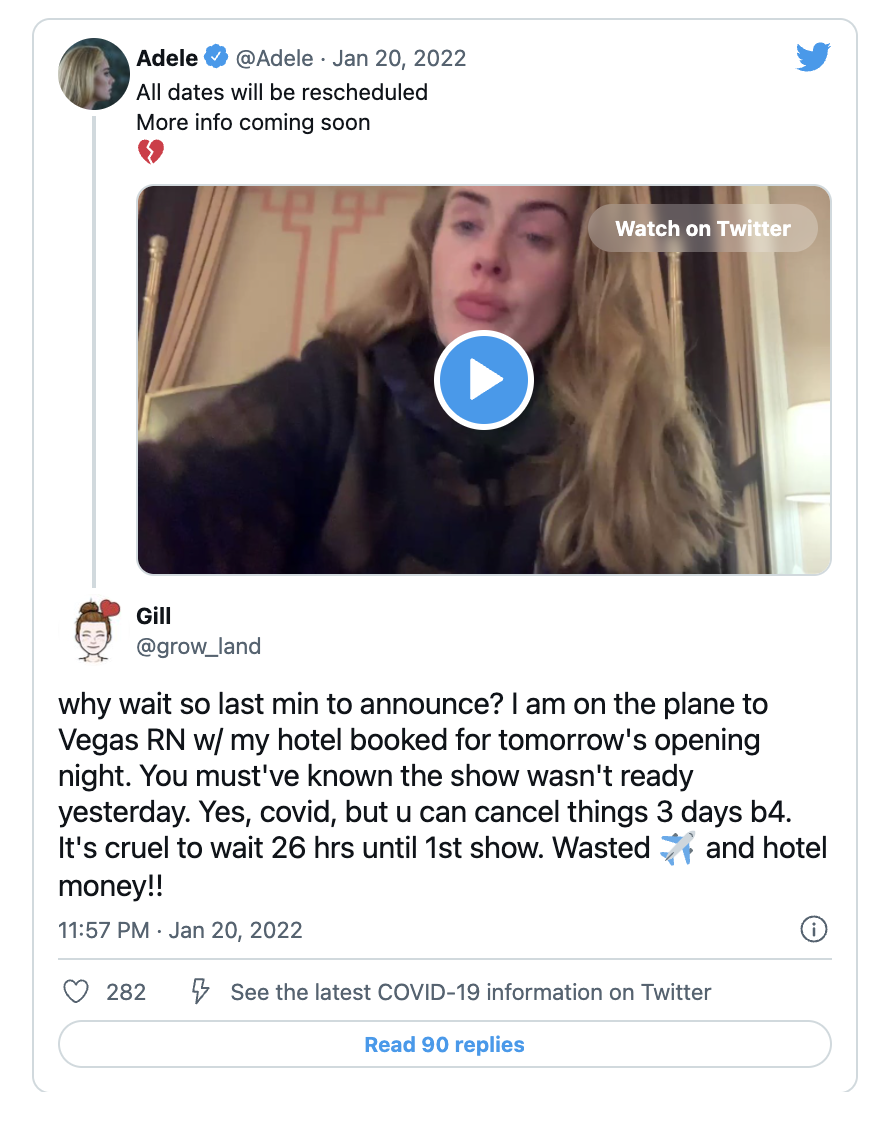Screen dimensions: 882x1126
Task: Play the embedded video
Action: pos(484,380)
